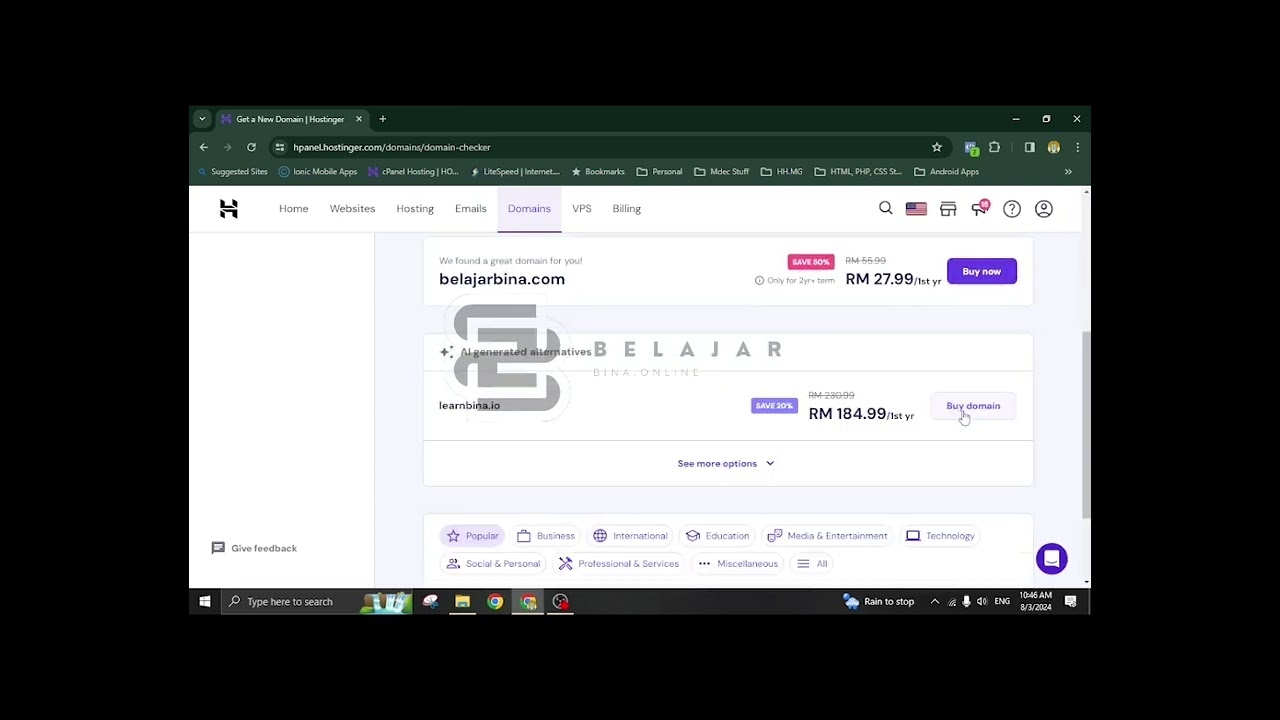This screenshot has width=1280, height=720.
Task: View site information icon in address bar
Action: point(279,147)
